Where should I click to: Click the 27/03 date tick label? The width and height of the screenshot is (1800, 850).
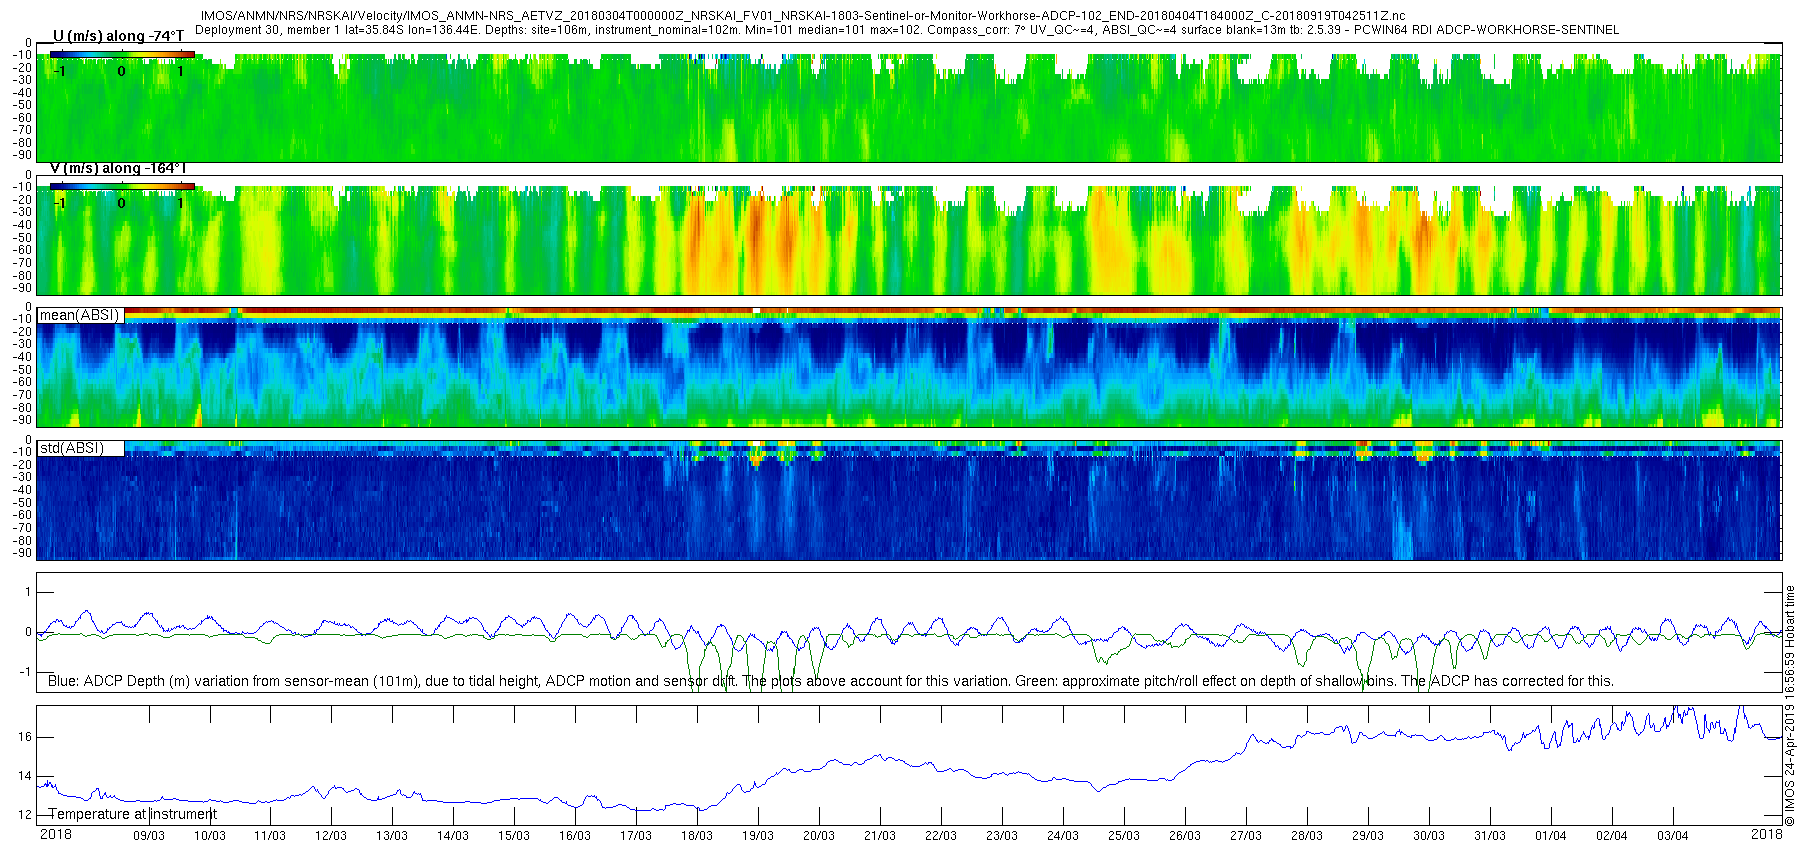1246,836
